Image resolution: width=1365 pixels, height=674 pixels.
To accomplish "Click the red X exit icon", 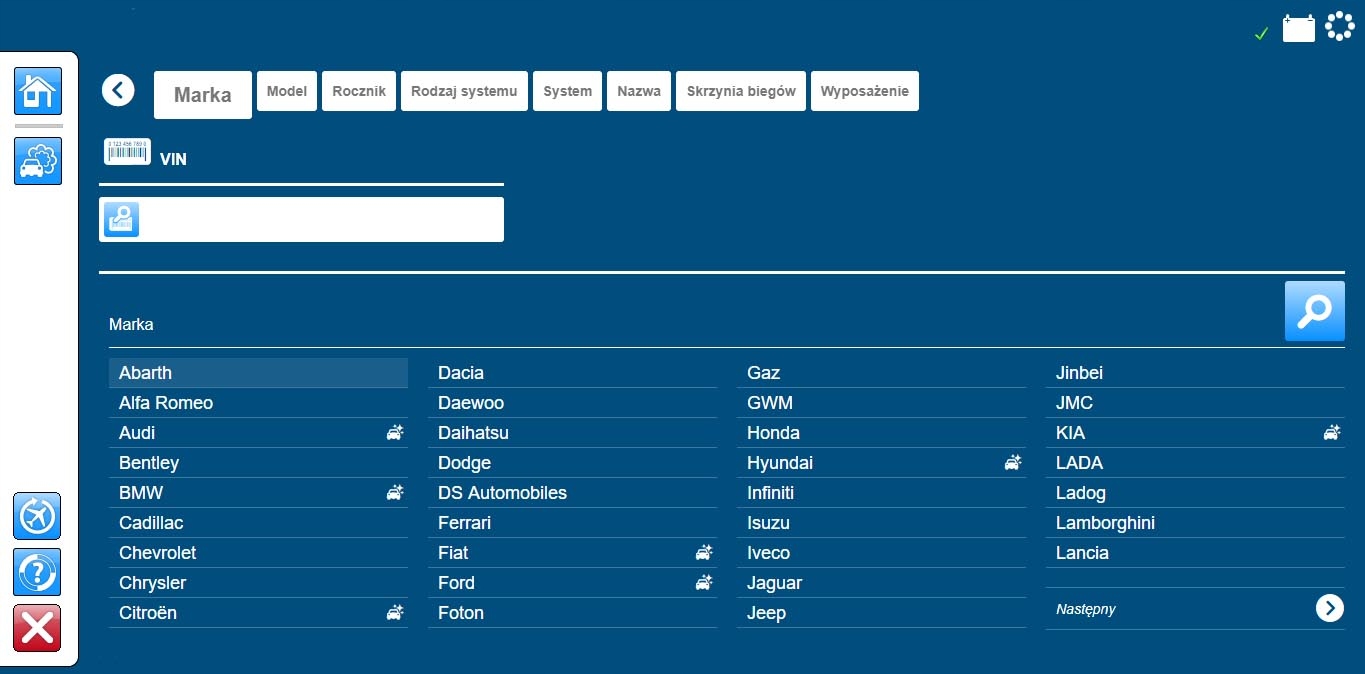I will pyautogui.click(x=38, y=628).
